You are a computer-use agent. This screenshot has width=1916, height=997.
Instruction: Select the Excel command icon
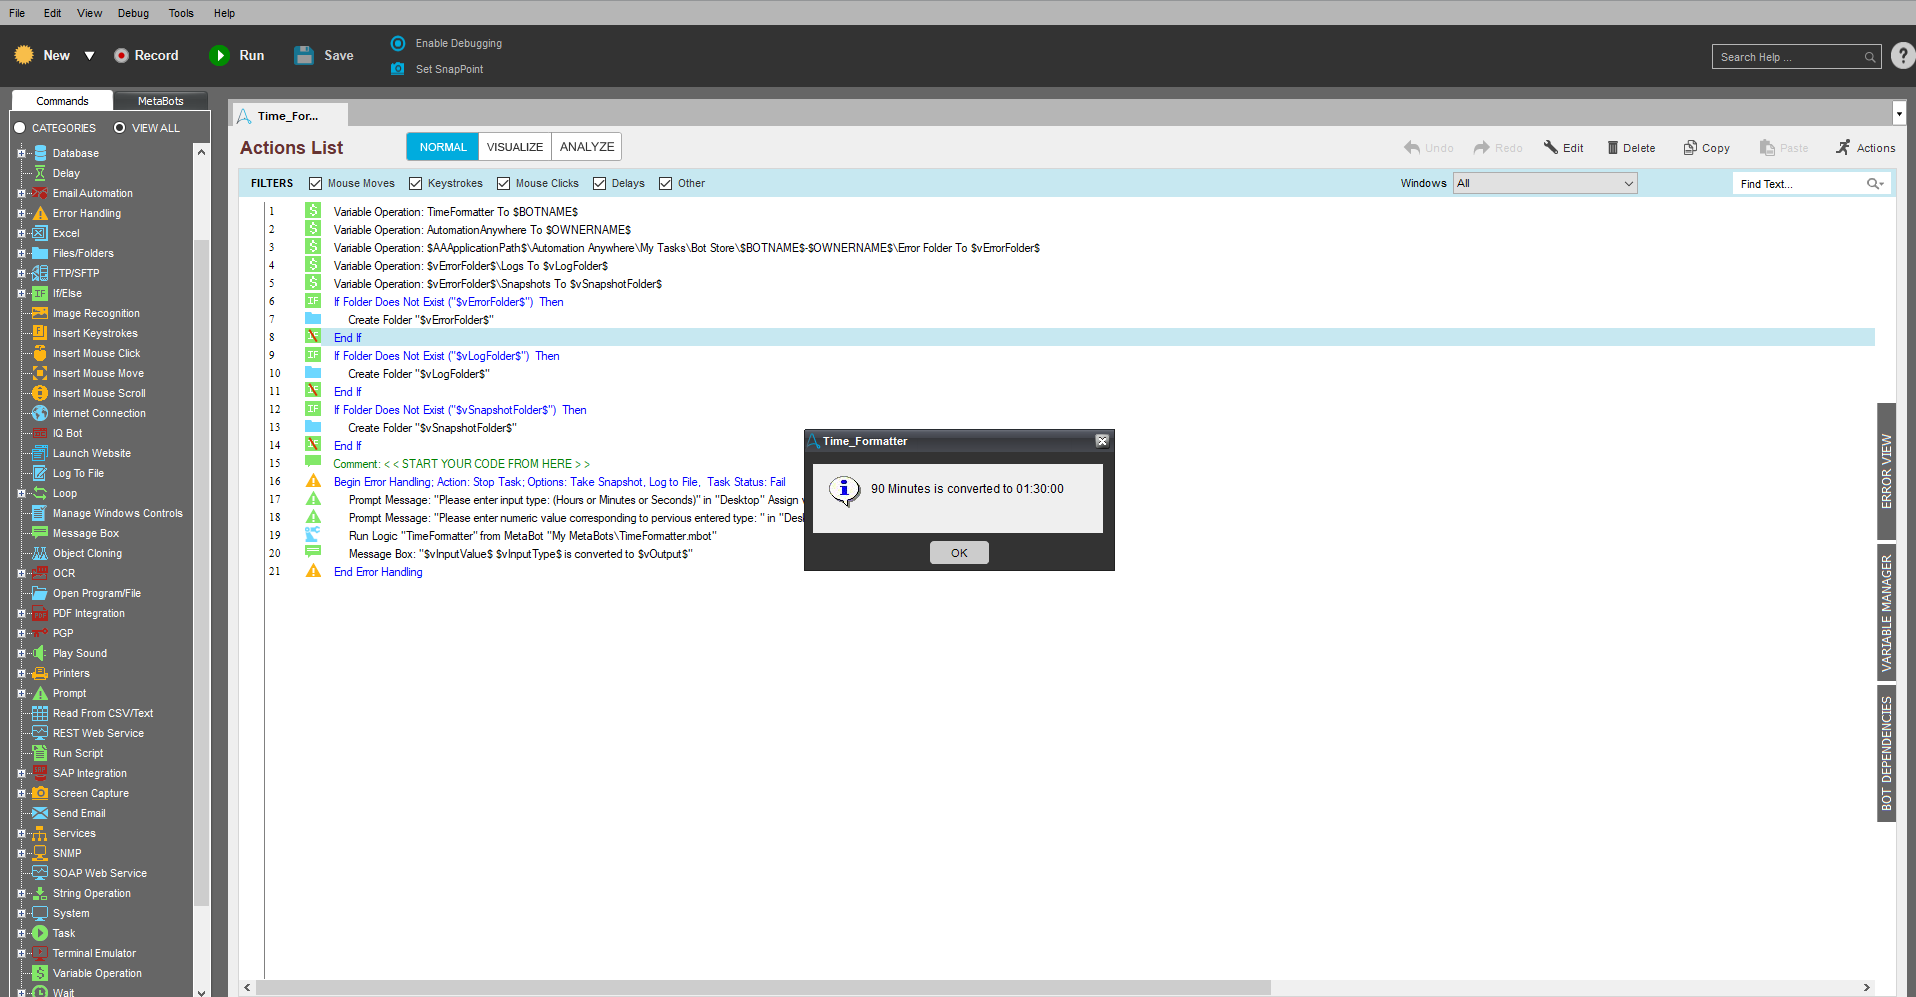coord(40,233)
